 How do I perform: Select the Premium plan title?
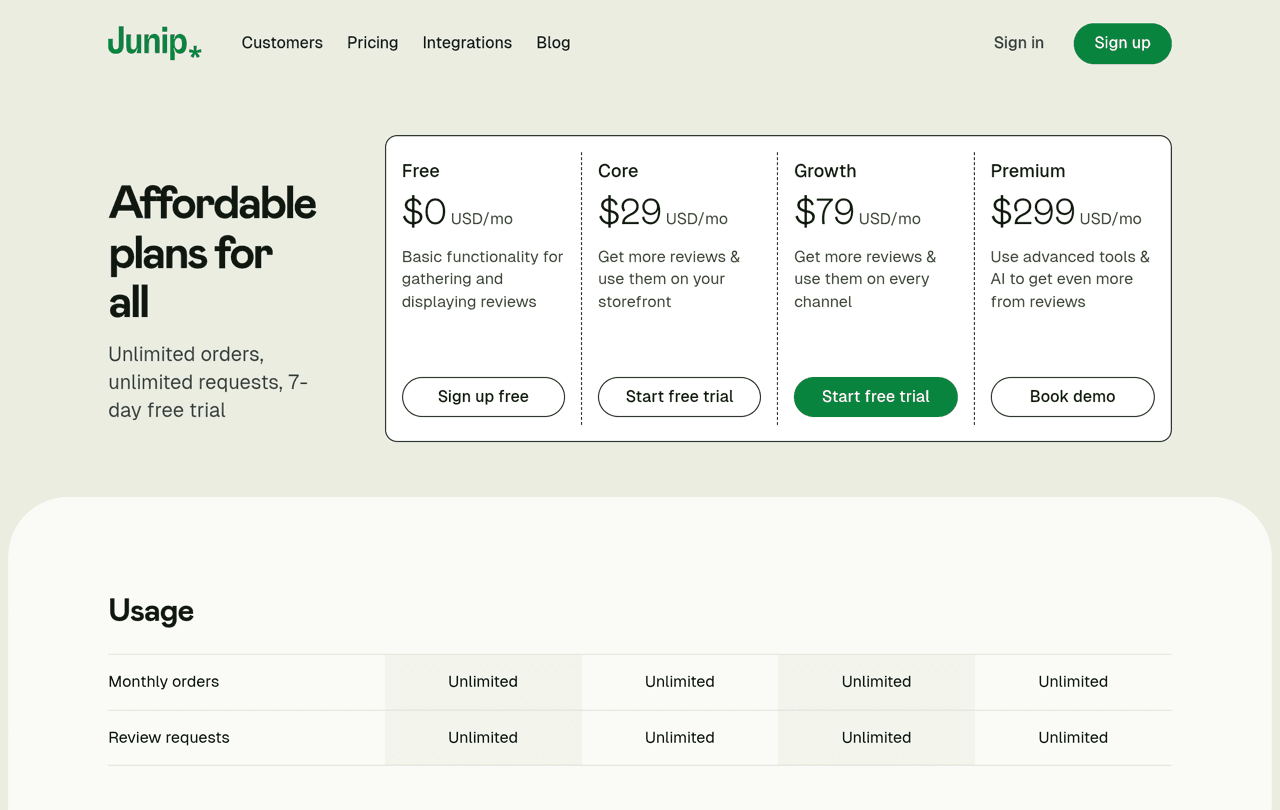(1028, 171)
